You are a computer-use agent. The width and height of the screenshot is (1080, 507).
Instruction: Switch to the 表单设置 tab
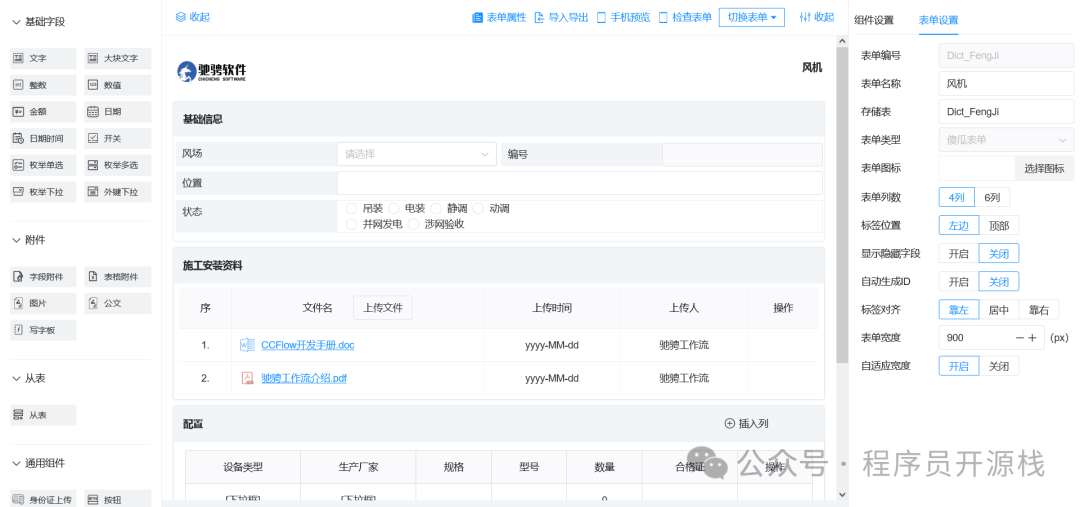pyautogui.click(x=938, y=20)
